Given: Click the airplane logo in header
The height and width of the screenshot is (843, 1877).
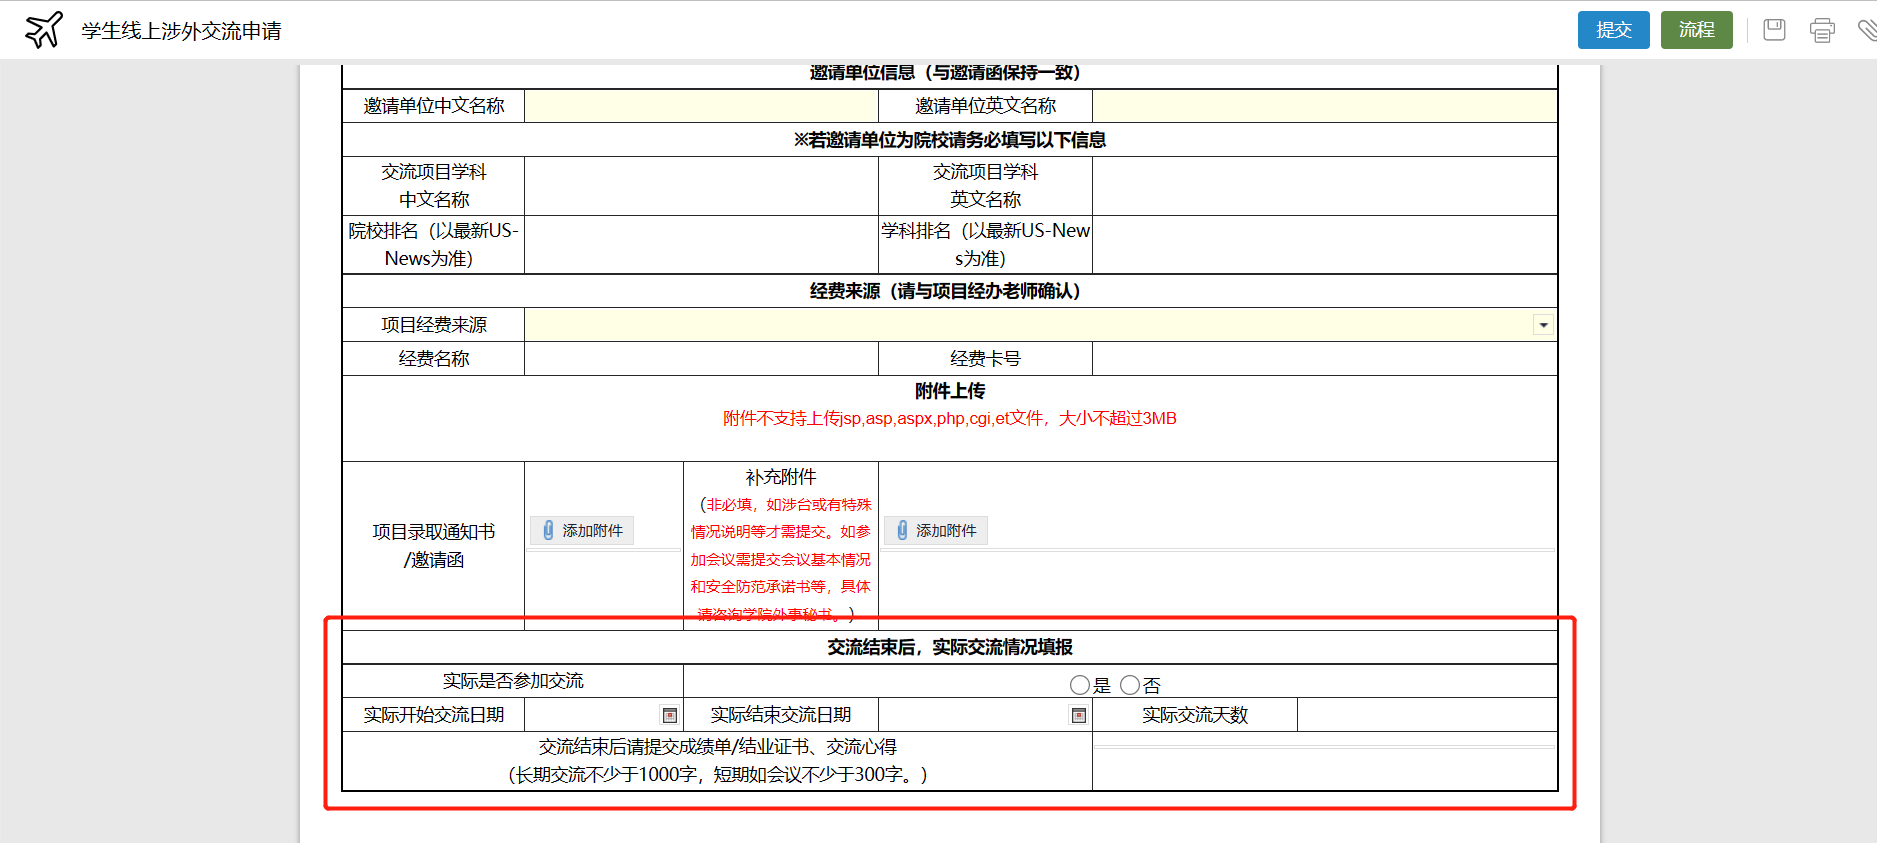Looking at the screenshot, I should coord(44,30).
